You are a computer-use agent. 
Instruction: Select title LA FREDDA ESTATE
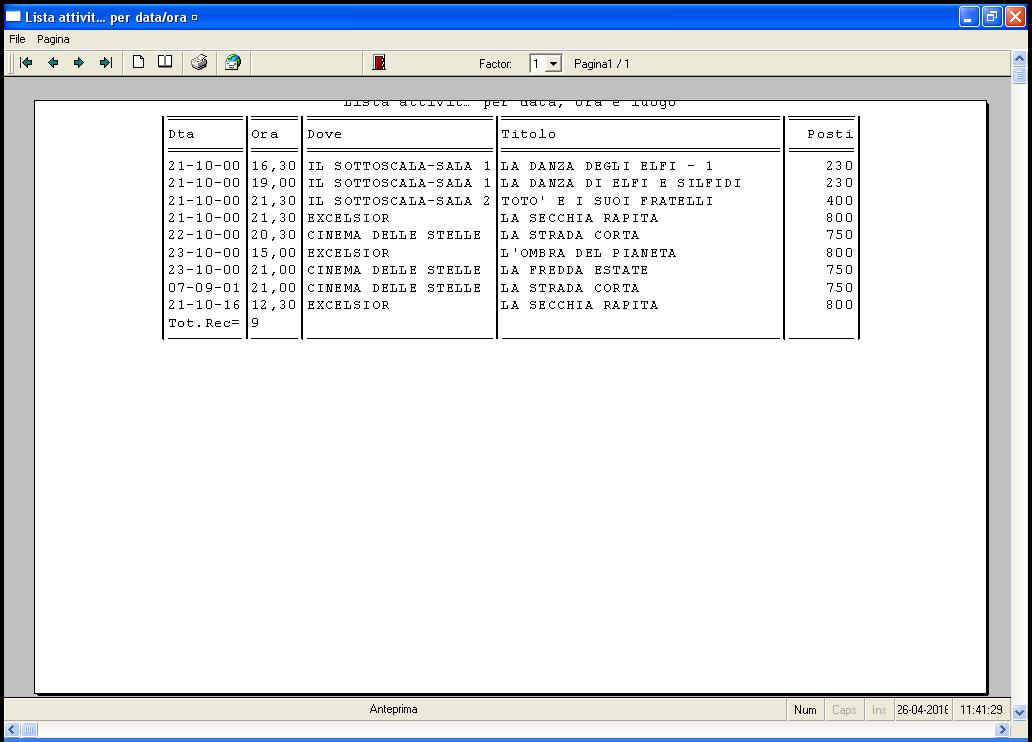coord(575,270)
